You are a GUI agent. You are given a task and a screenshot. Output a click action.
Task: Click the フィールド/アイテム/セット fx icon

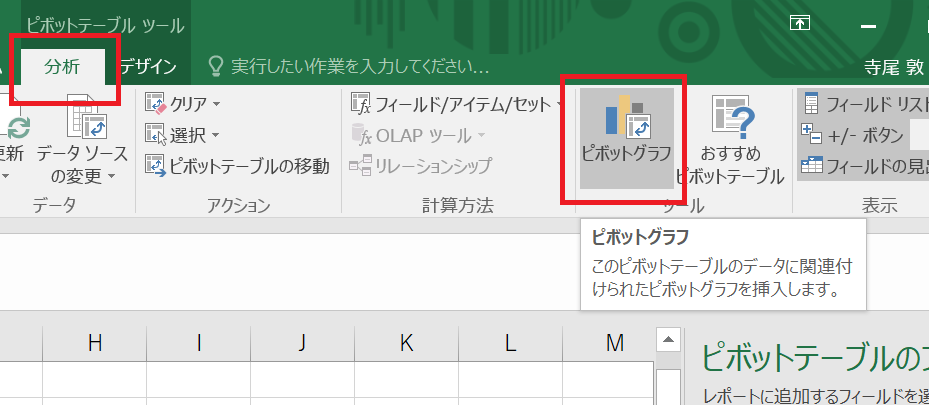point(360,104)
